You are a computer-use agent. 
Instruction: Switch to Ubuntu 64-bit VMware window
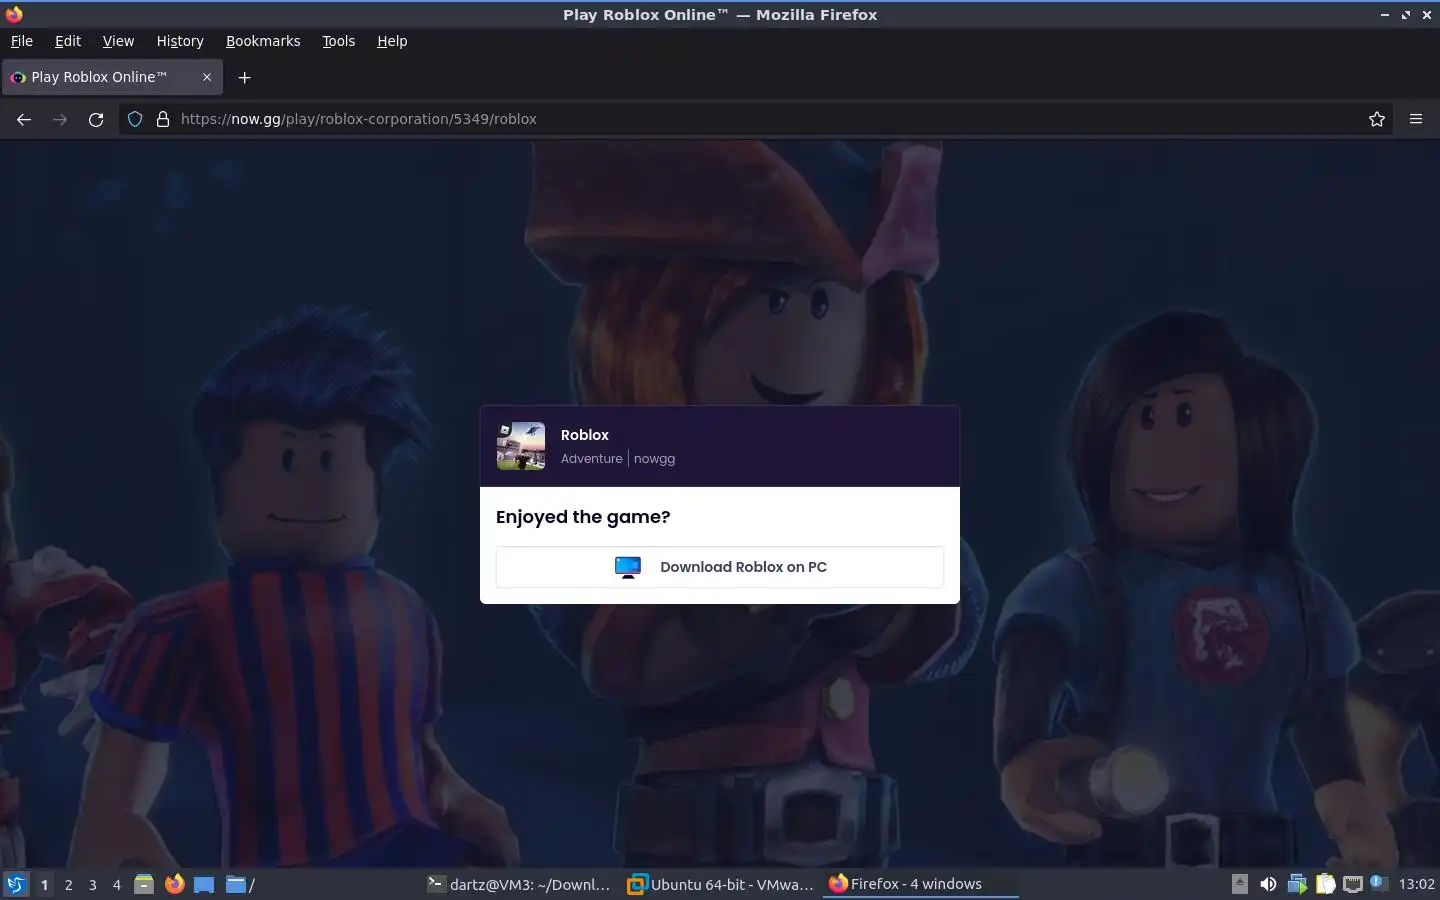(x=720, y=884)
